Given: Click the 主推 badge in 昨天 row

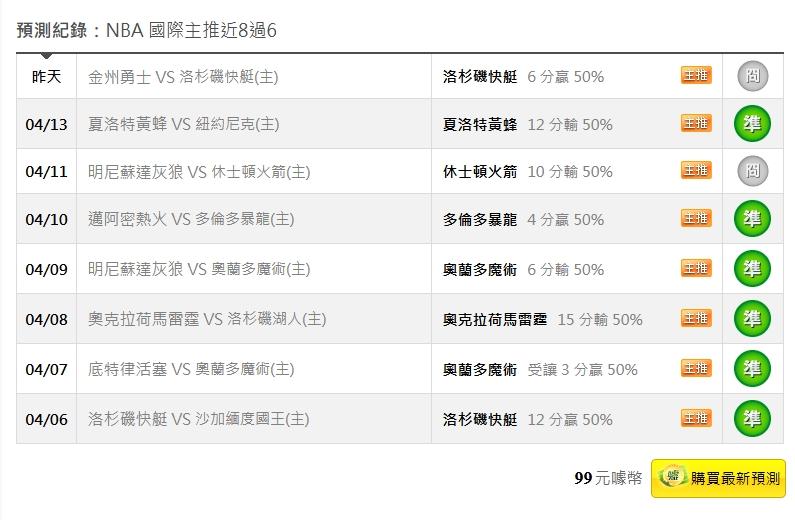Looking at the screenshot, I should click(696, 75).
